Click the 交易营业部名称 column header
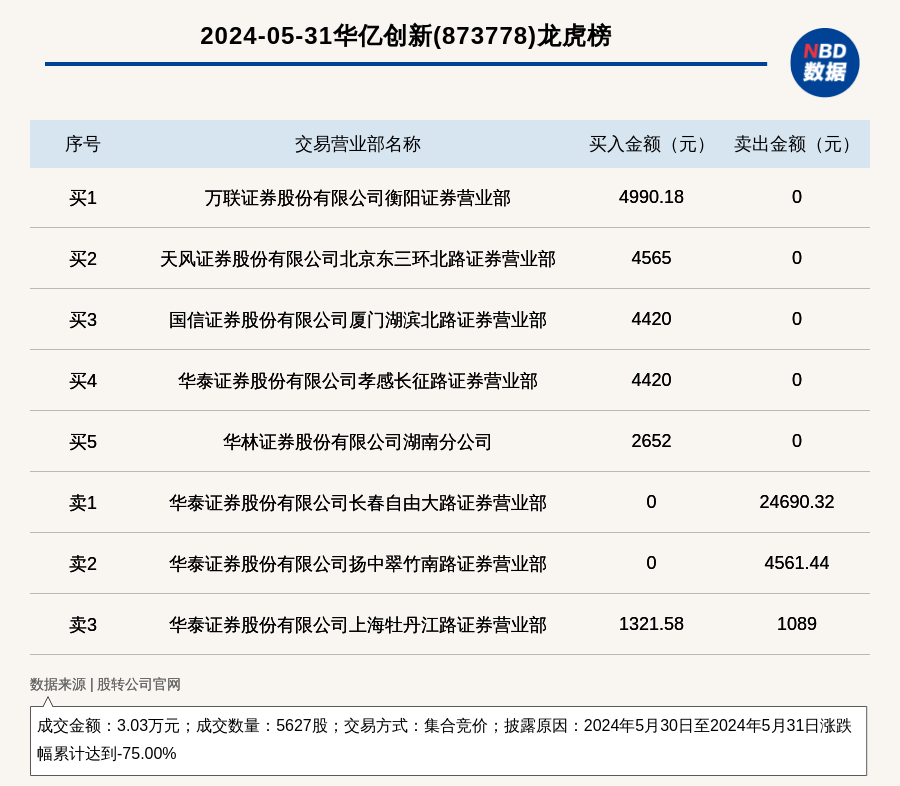The height and width of the screenshot is (786, 900). [358, 144]
